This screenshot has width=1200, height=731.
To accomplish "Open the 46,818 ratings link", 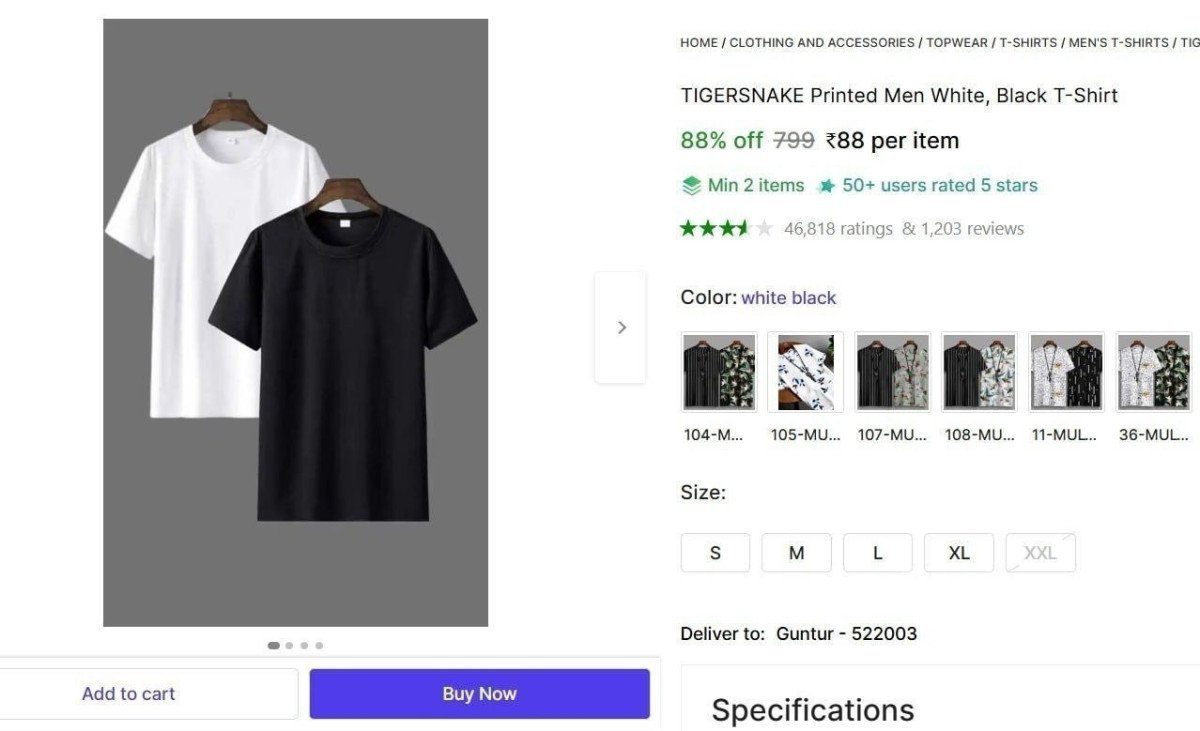I will tap(836, 228).
